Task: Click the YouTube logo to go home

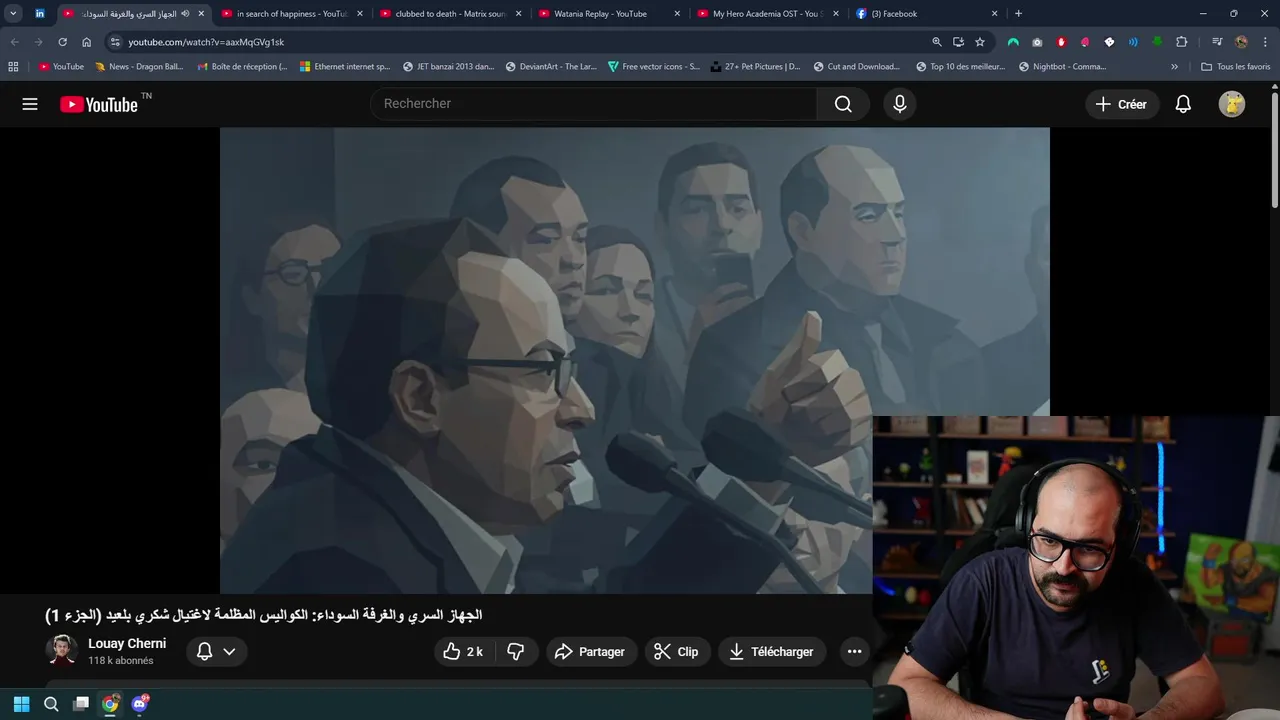Action: click(99, 104)
